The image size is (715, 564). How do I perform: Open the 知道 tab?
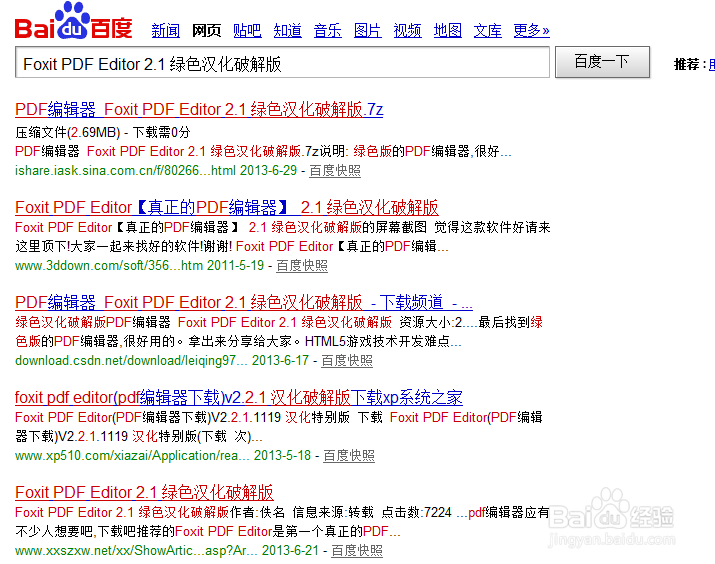(x=287, y=31)
